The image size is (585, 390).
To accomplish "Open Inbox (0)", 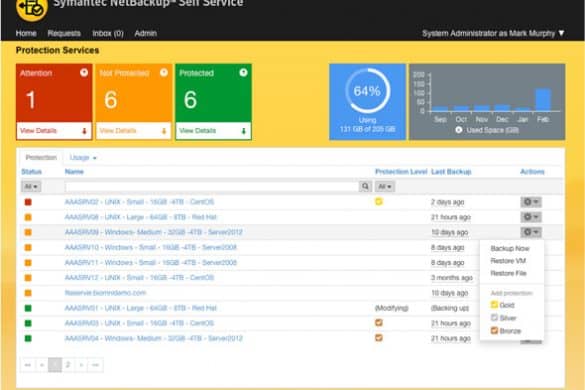I will pyautogui.click(x=108, y=33).
